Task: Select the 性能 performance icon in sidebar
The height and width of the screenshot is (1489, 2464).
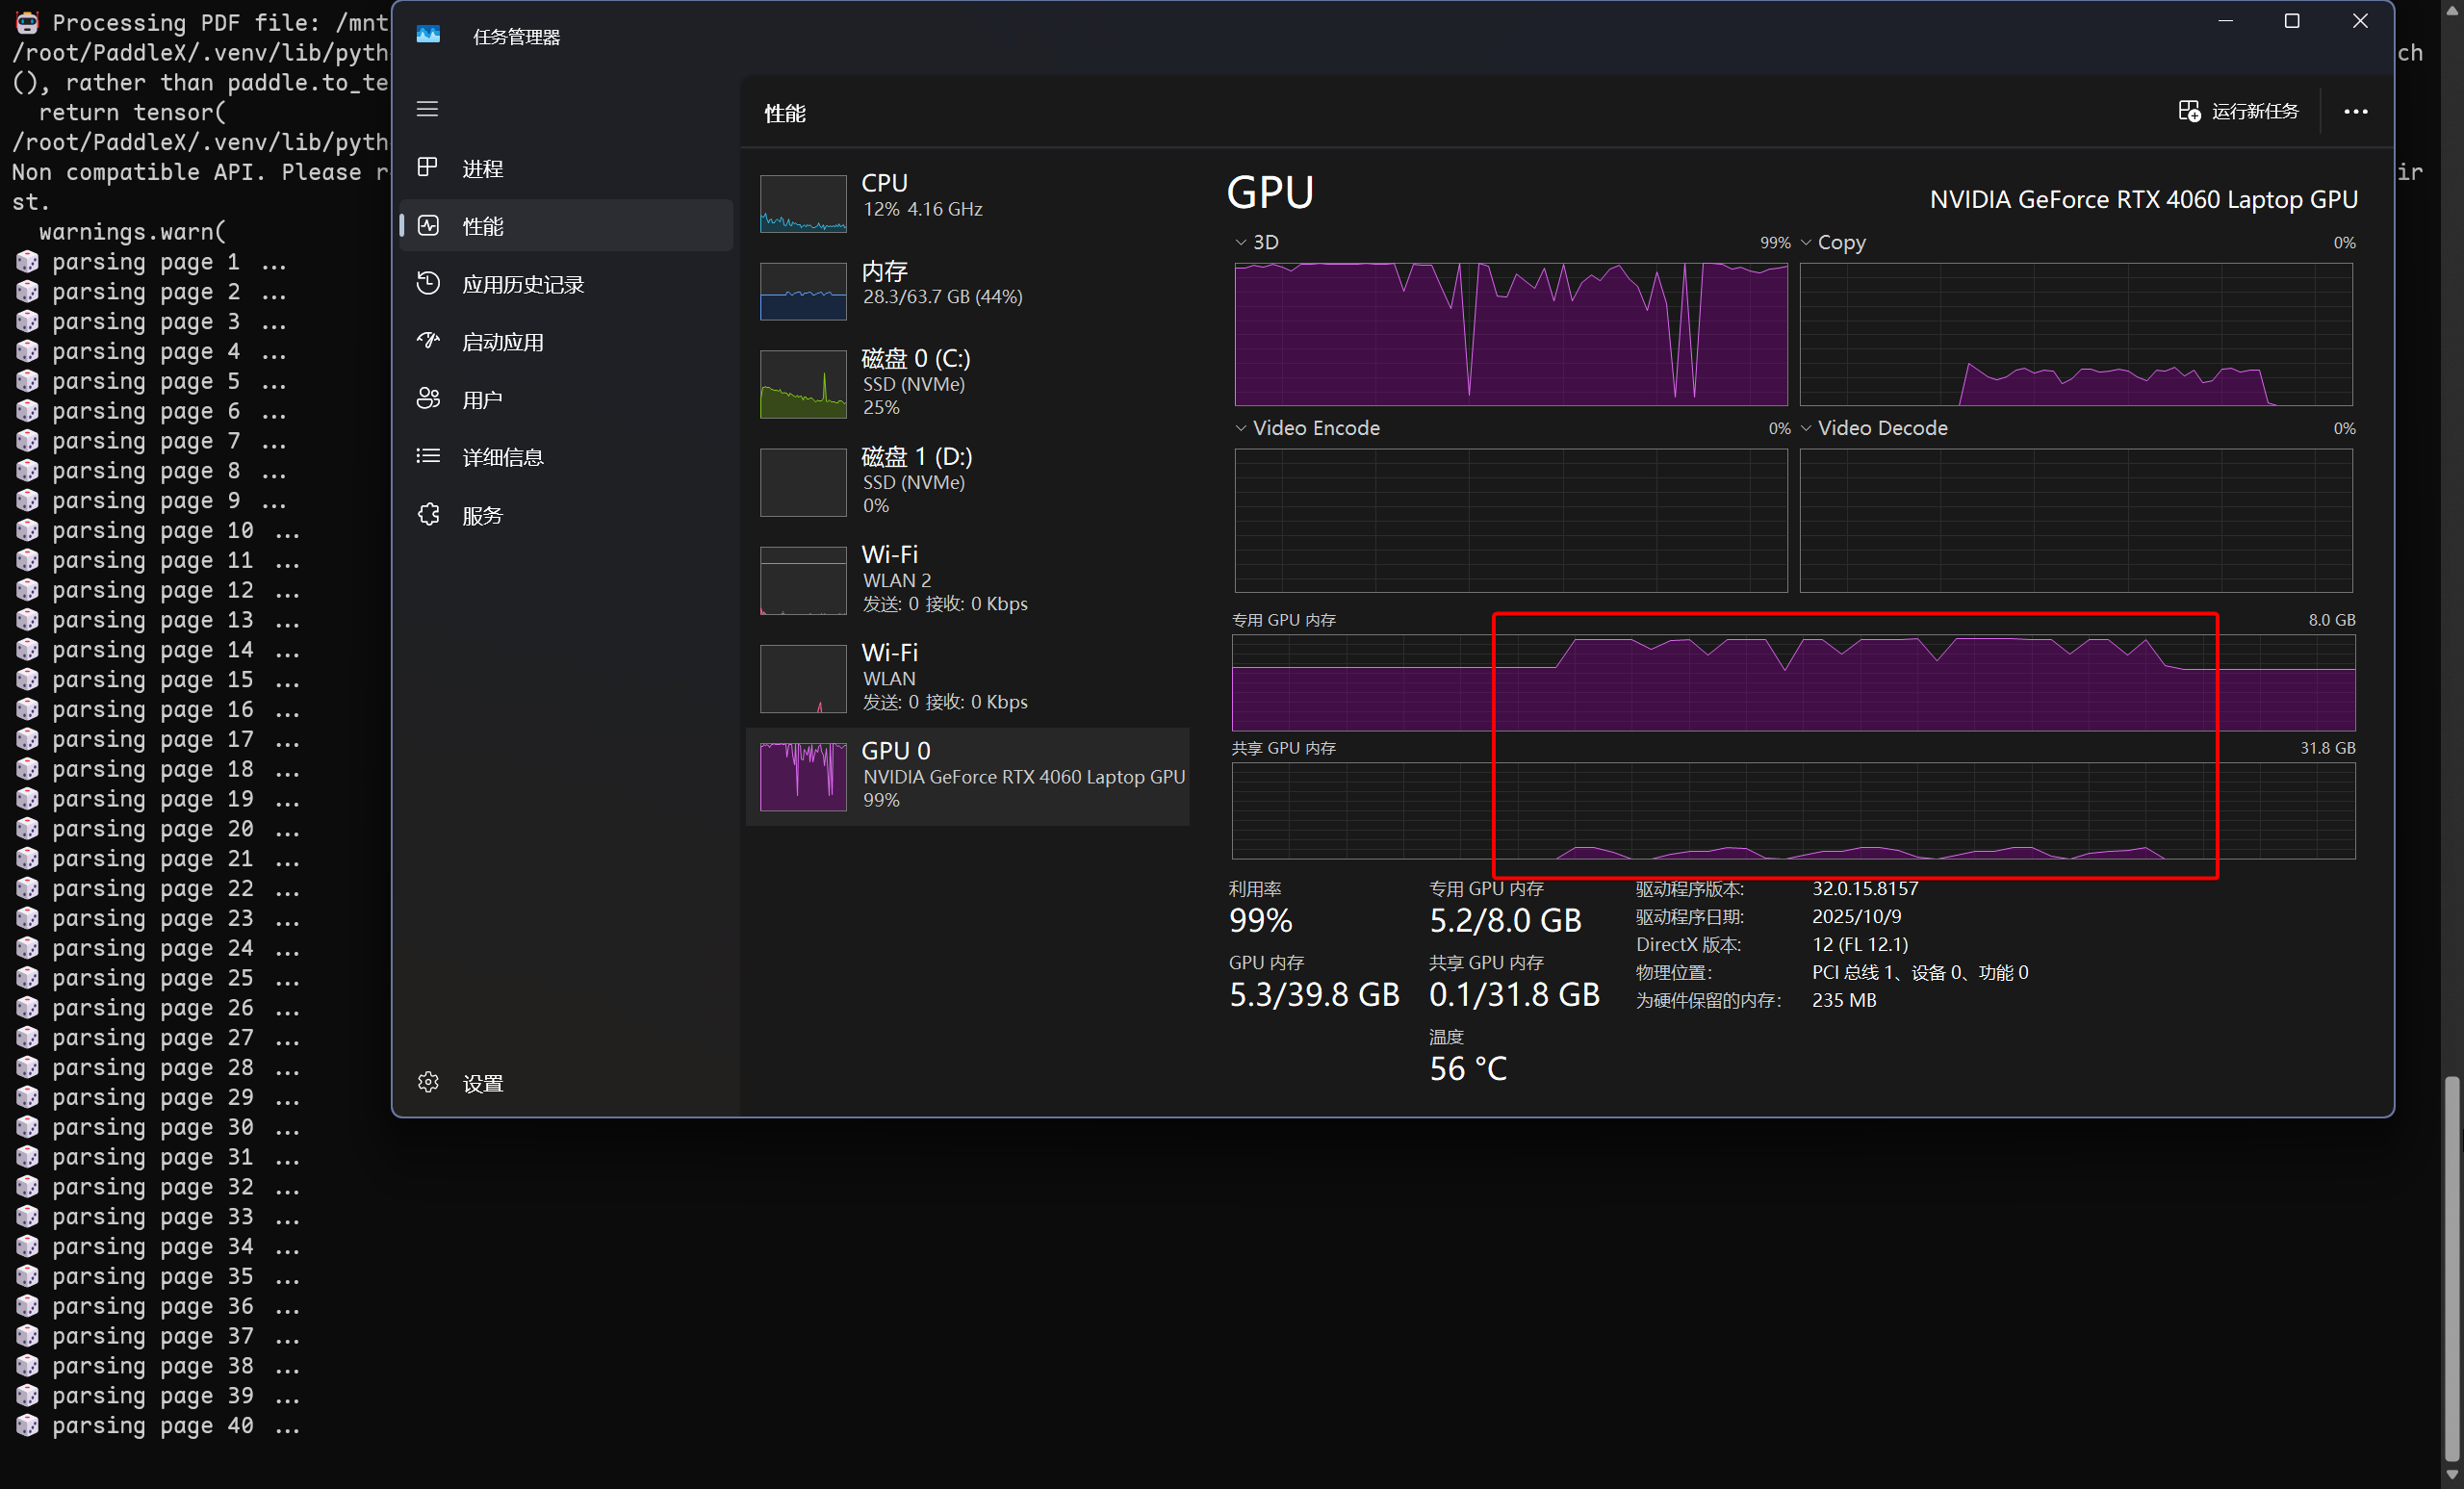Action: pyautogui.click(x=428, y=226)
